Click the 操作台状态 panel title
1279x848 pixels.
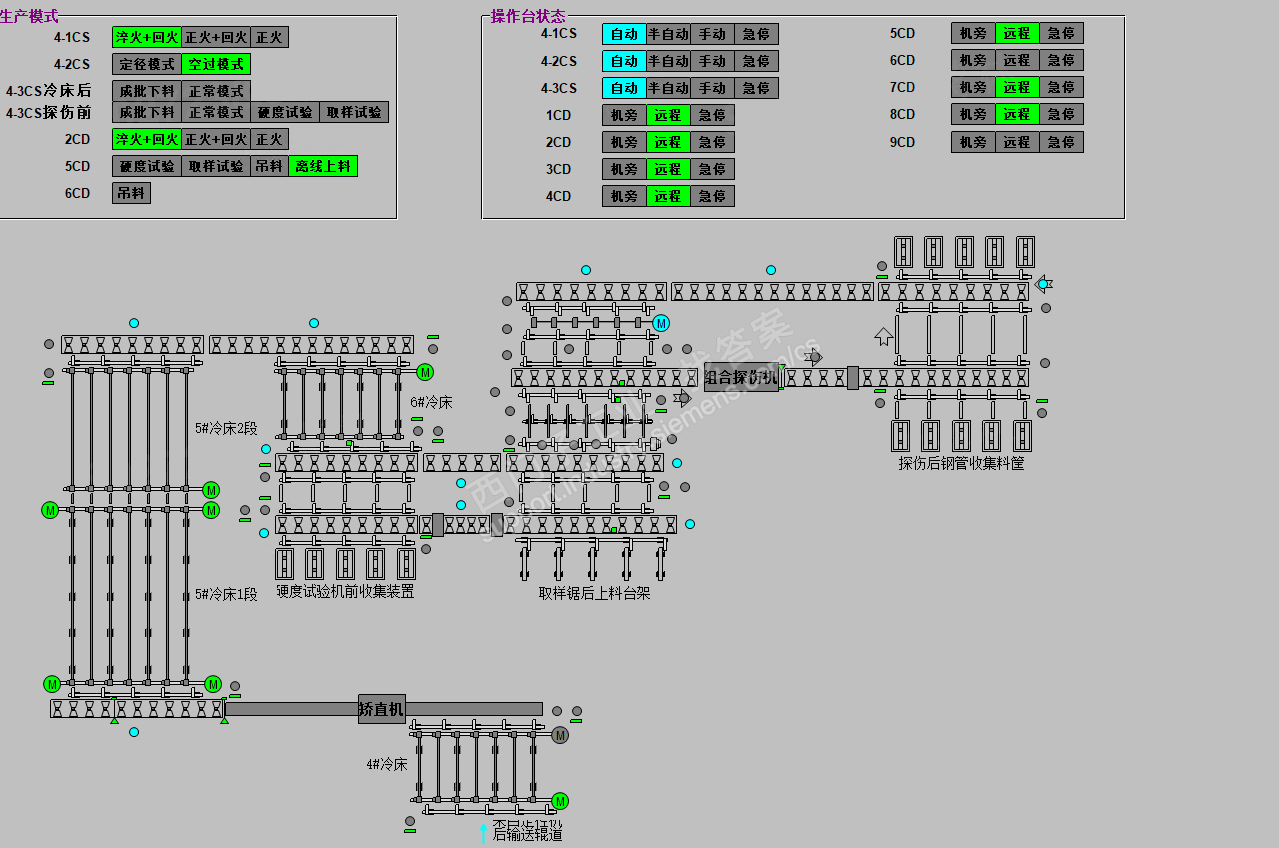click(x=528, y=16)
